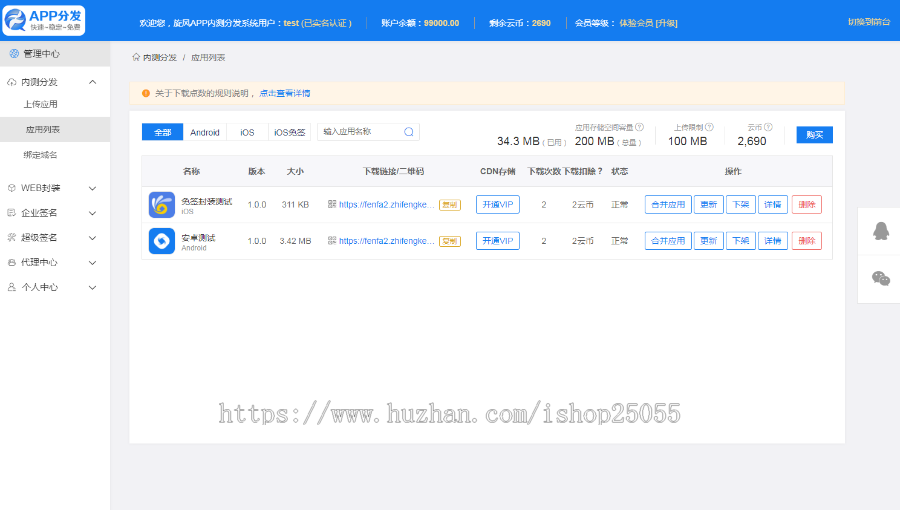900x510 pixels.
Task: Expand the WEB封装 menu chevron
Action: [x=92, y=188]
